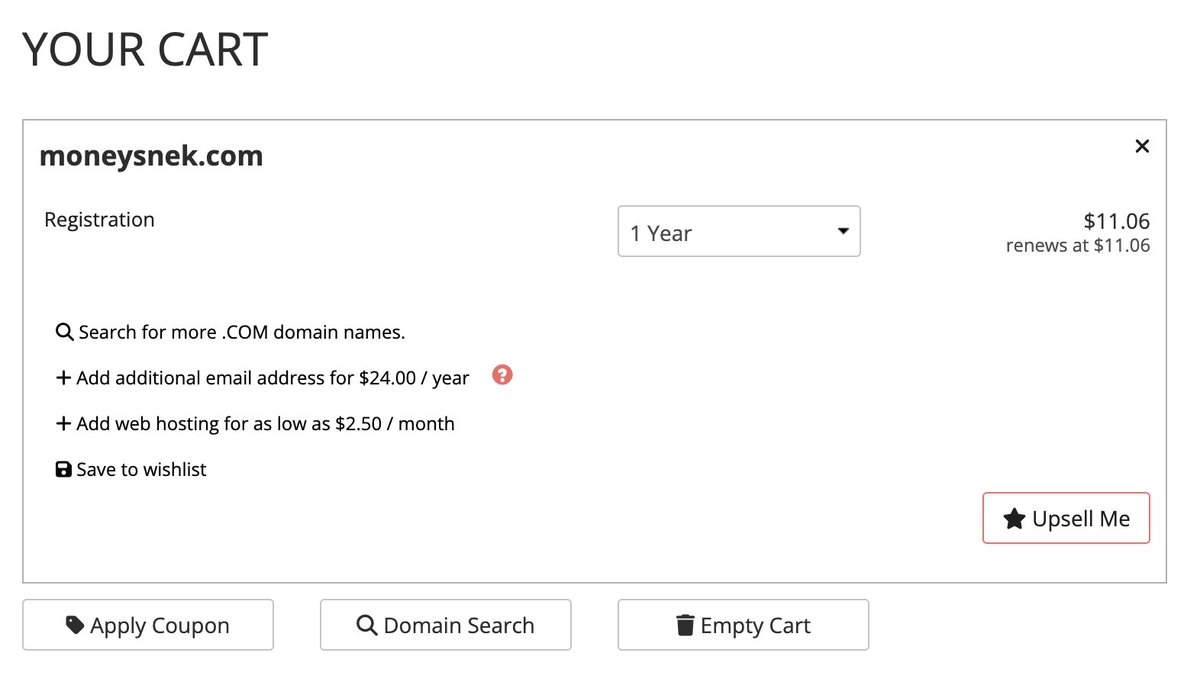Click the Apply Coupon button
This screenshot has width=1200, height=685.
click(x=148, y=625)
